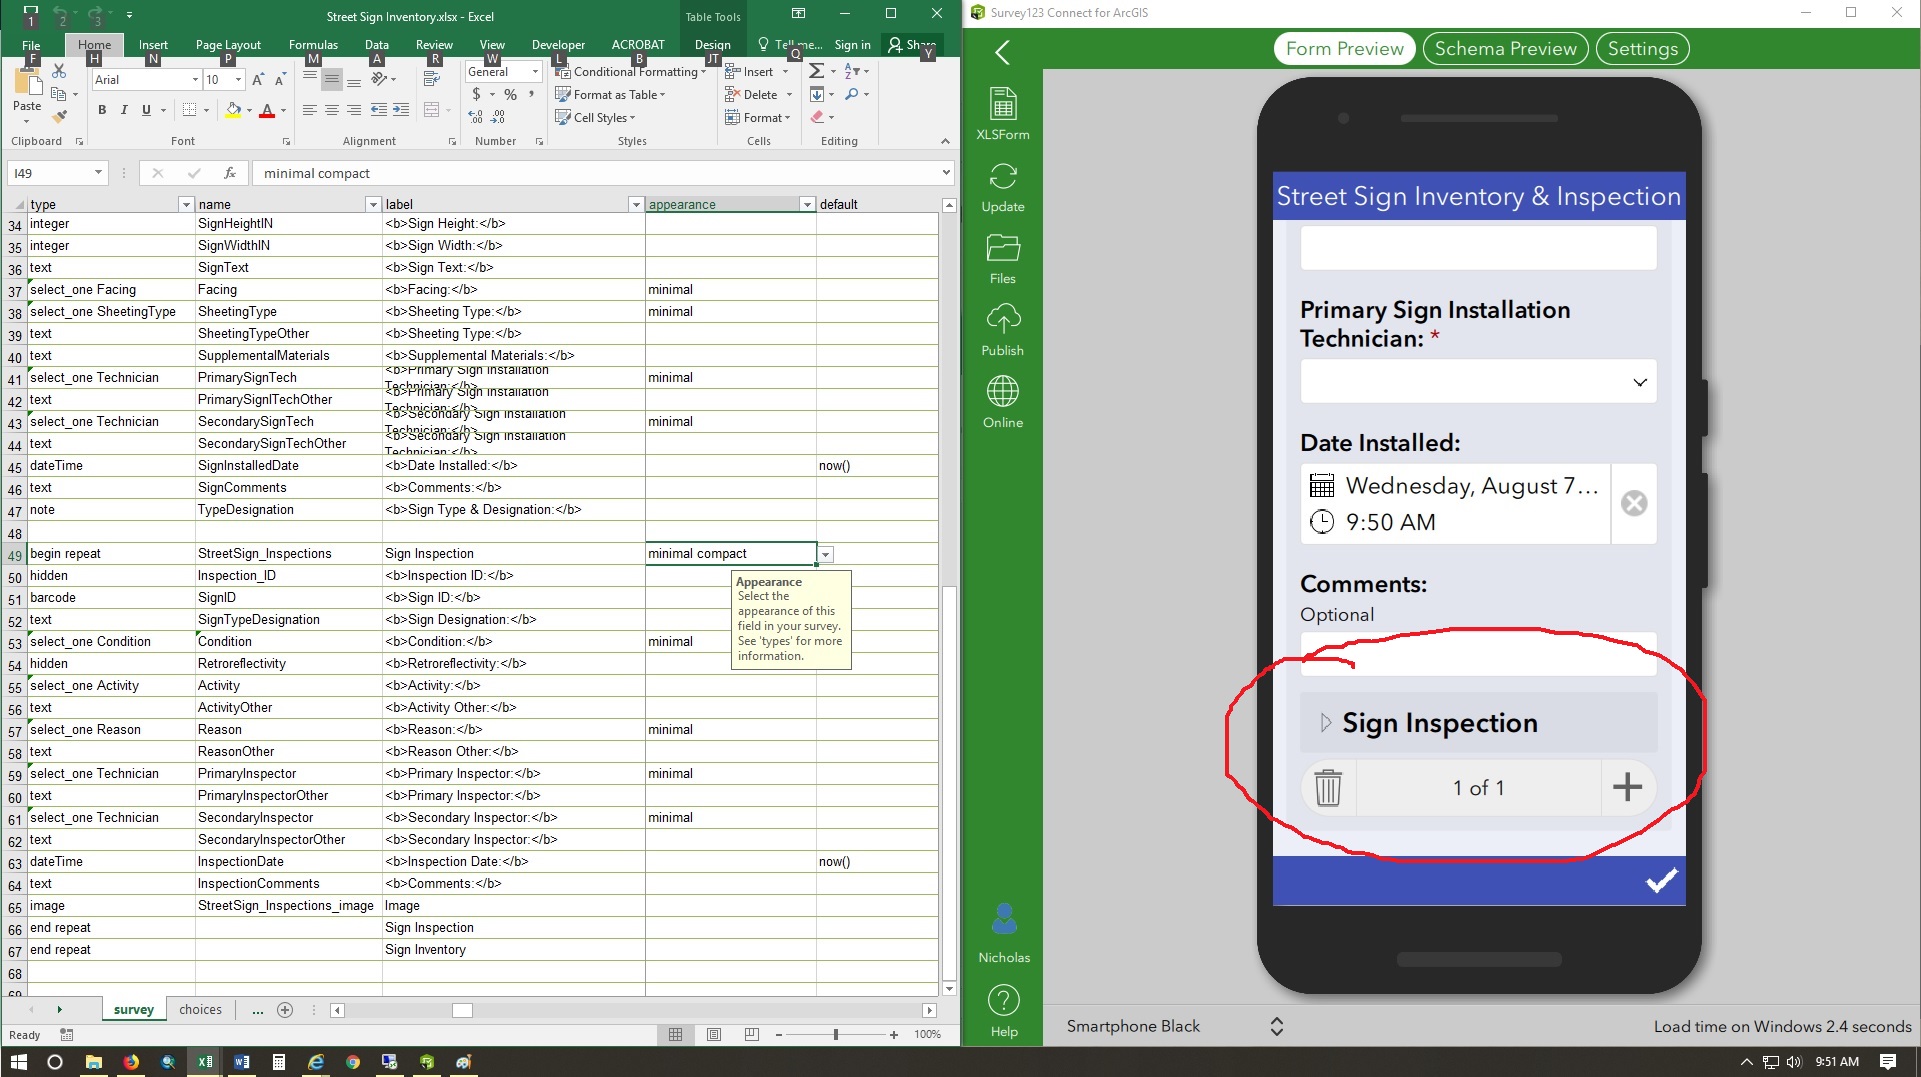Click the Form Preview button
Viewport: 1921px width, 1077px height.
pos(1344,49)
